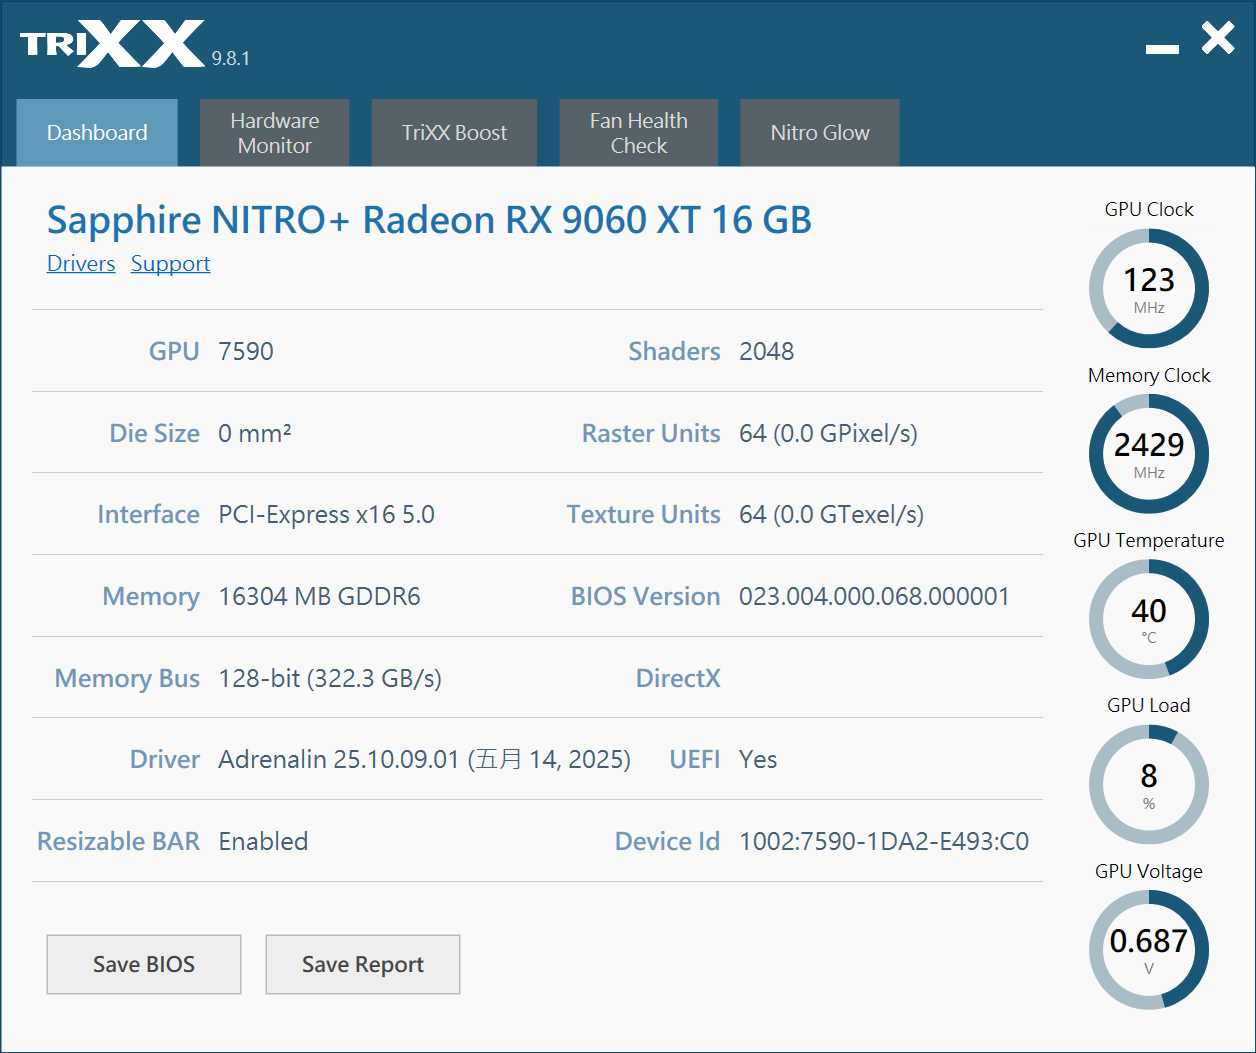
Task: Click the GPU value 7590
Action: 246,351
